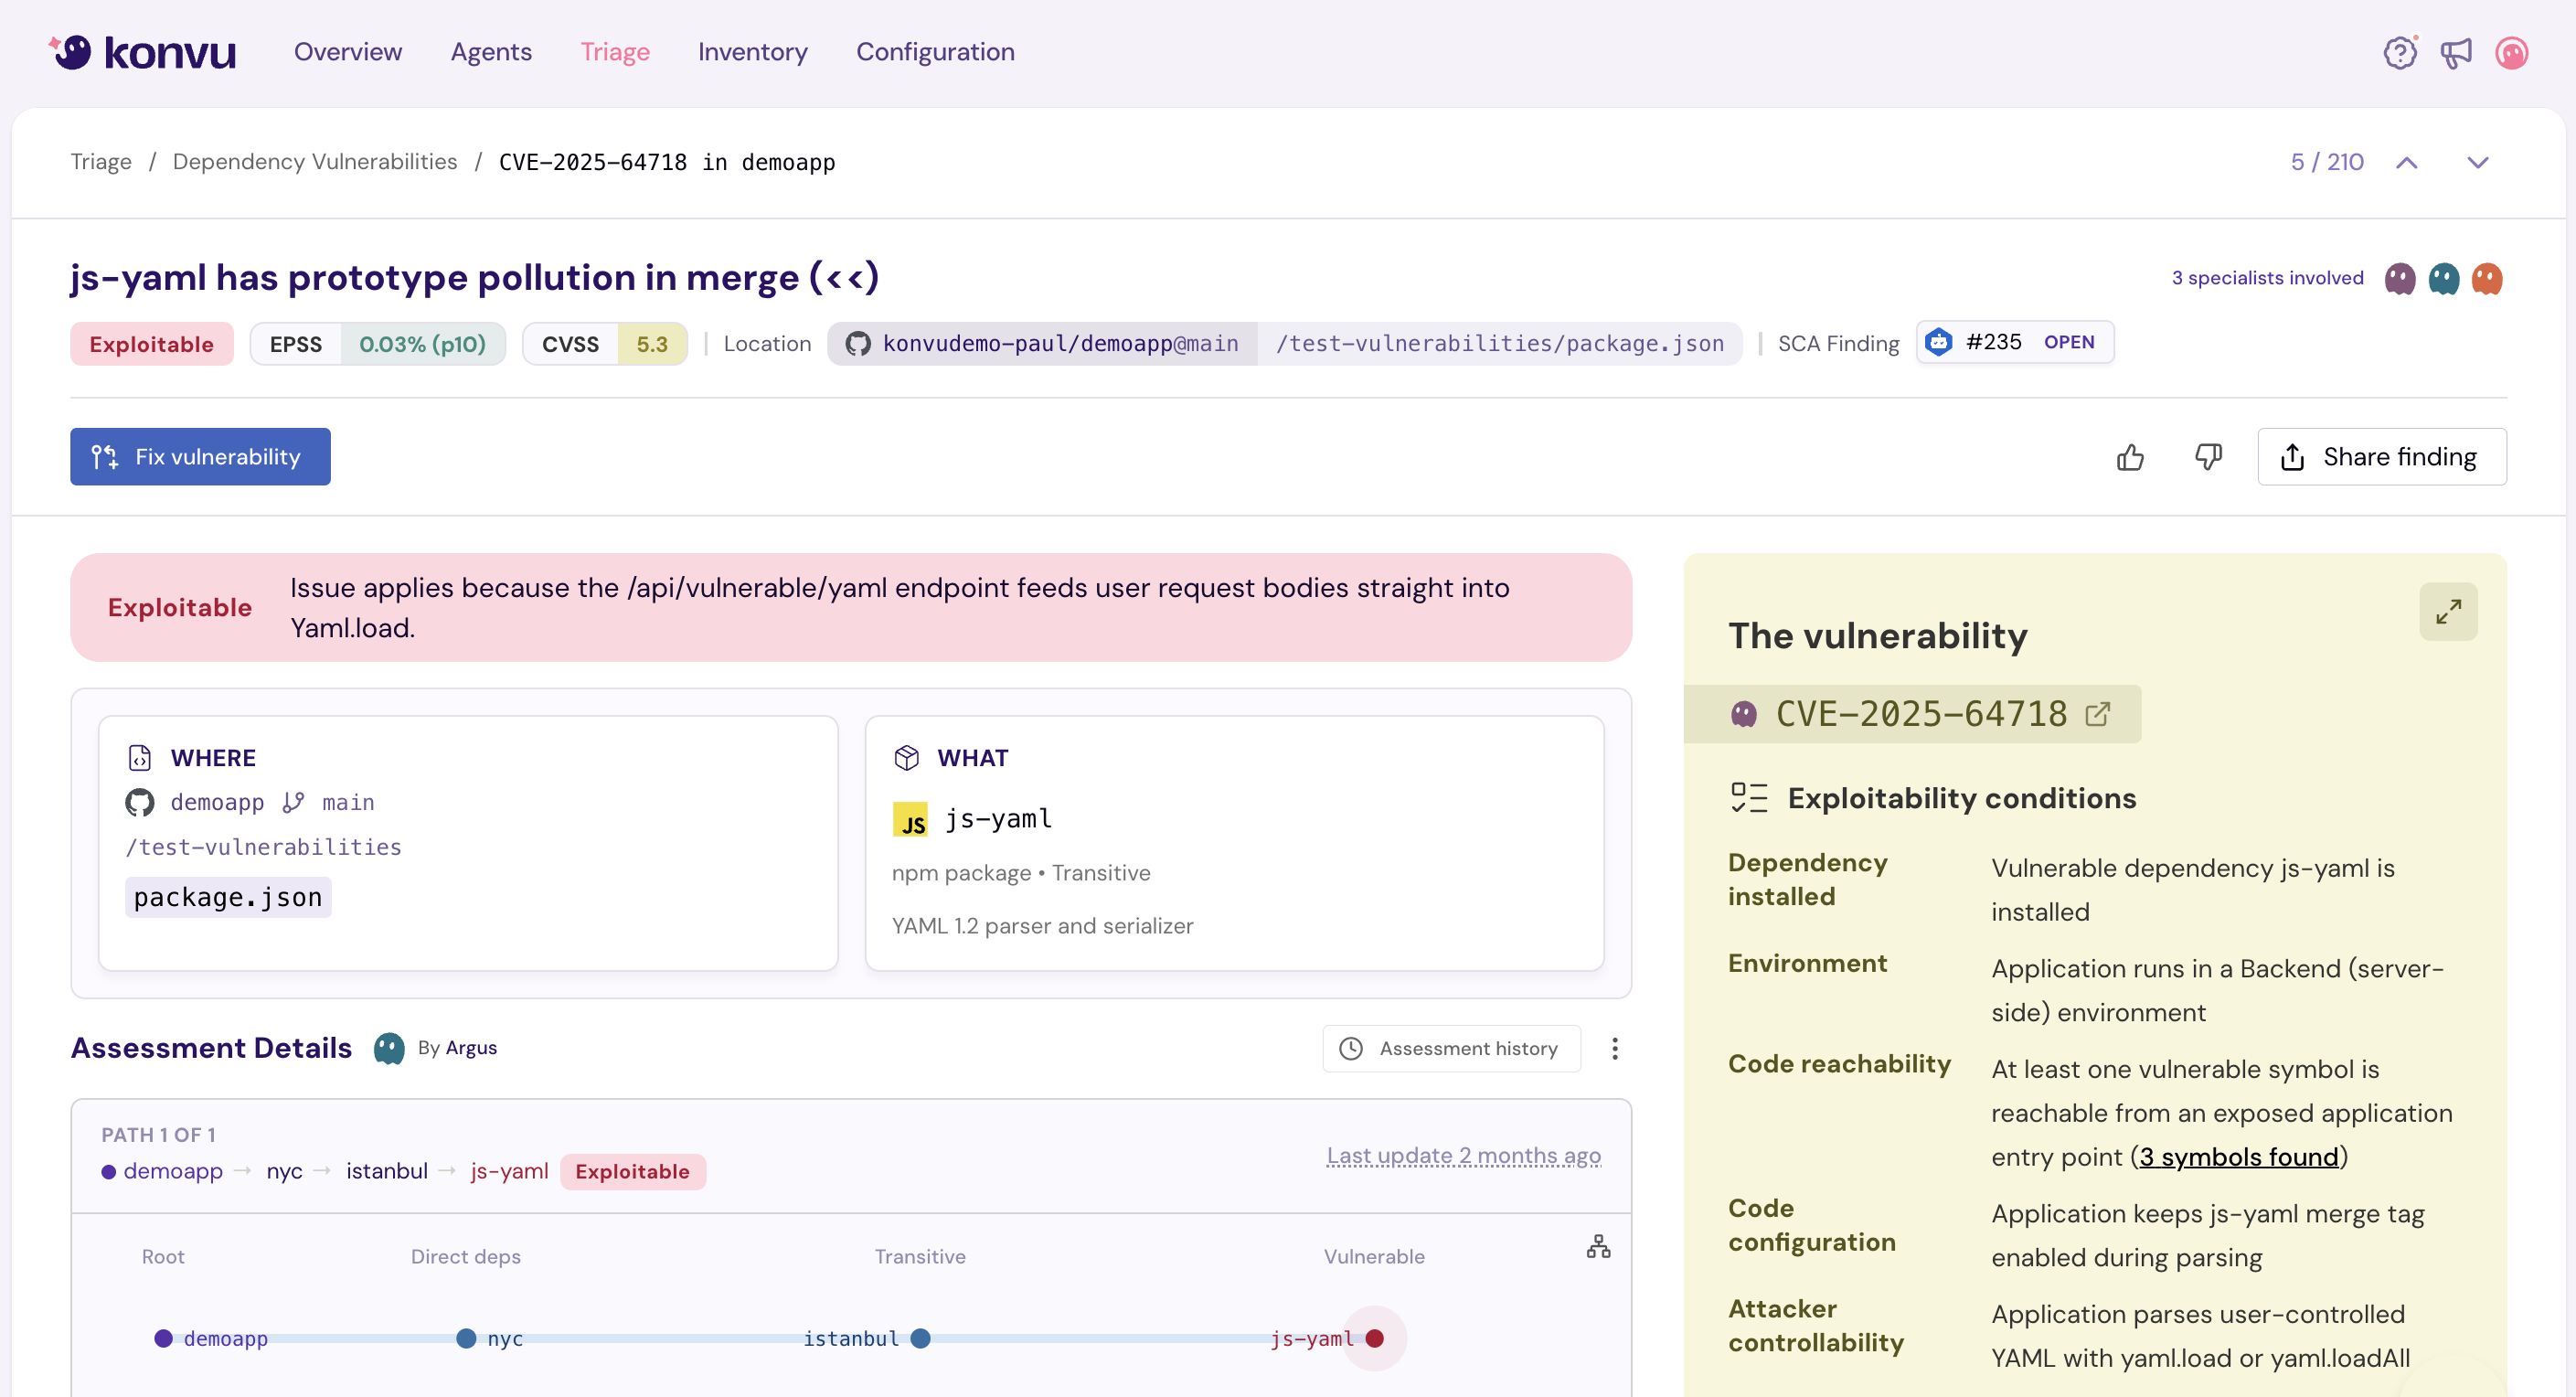Open the /test-vulnerabilities/package.json path

[1500, 344]
